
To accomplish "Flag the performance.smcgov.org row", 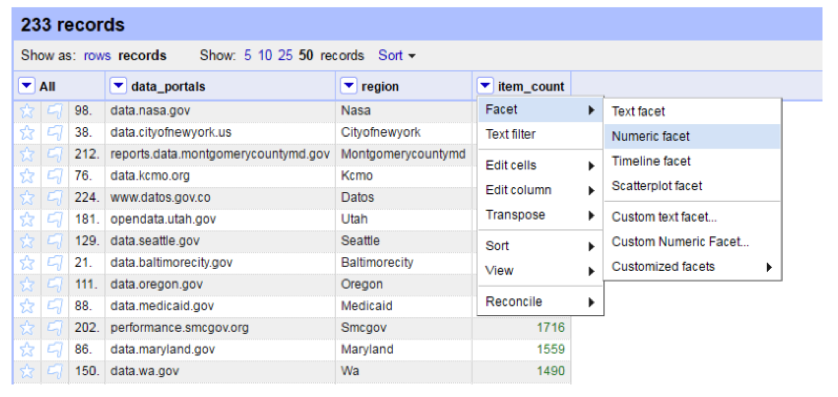I will pos(55,328).
